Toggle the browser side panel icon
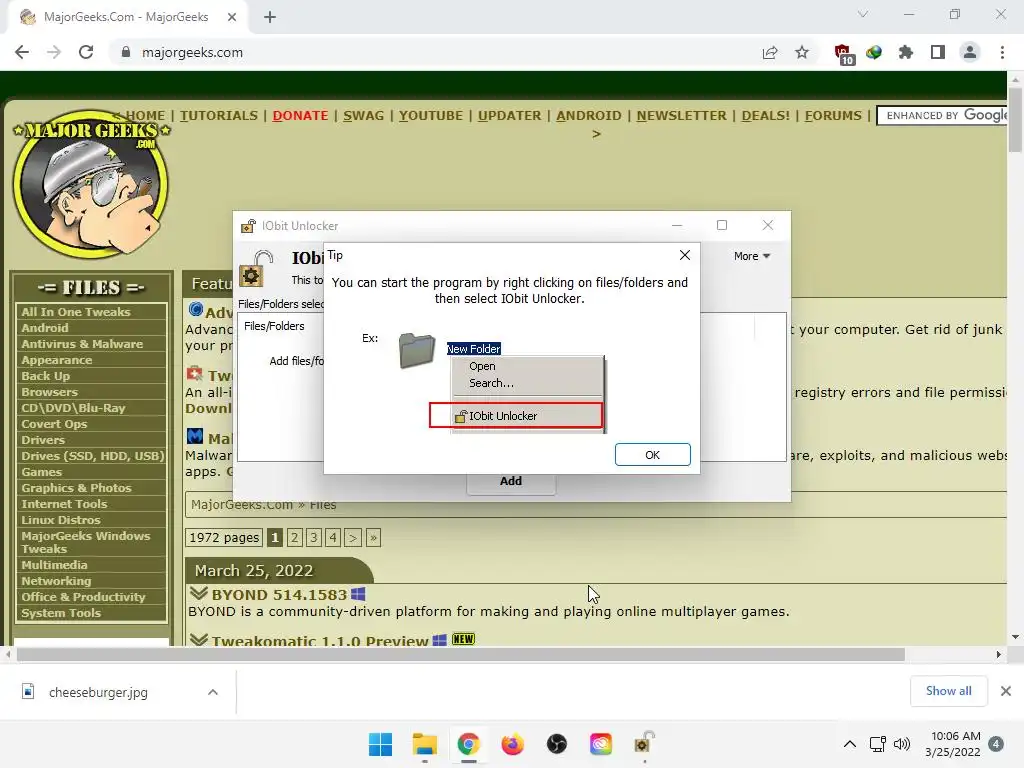 (938, 52)
